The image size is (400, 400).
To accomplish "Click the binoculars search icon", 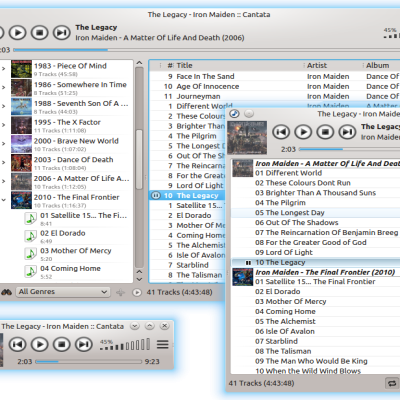I will 6,292.
